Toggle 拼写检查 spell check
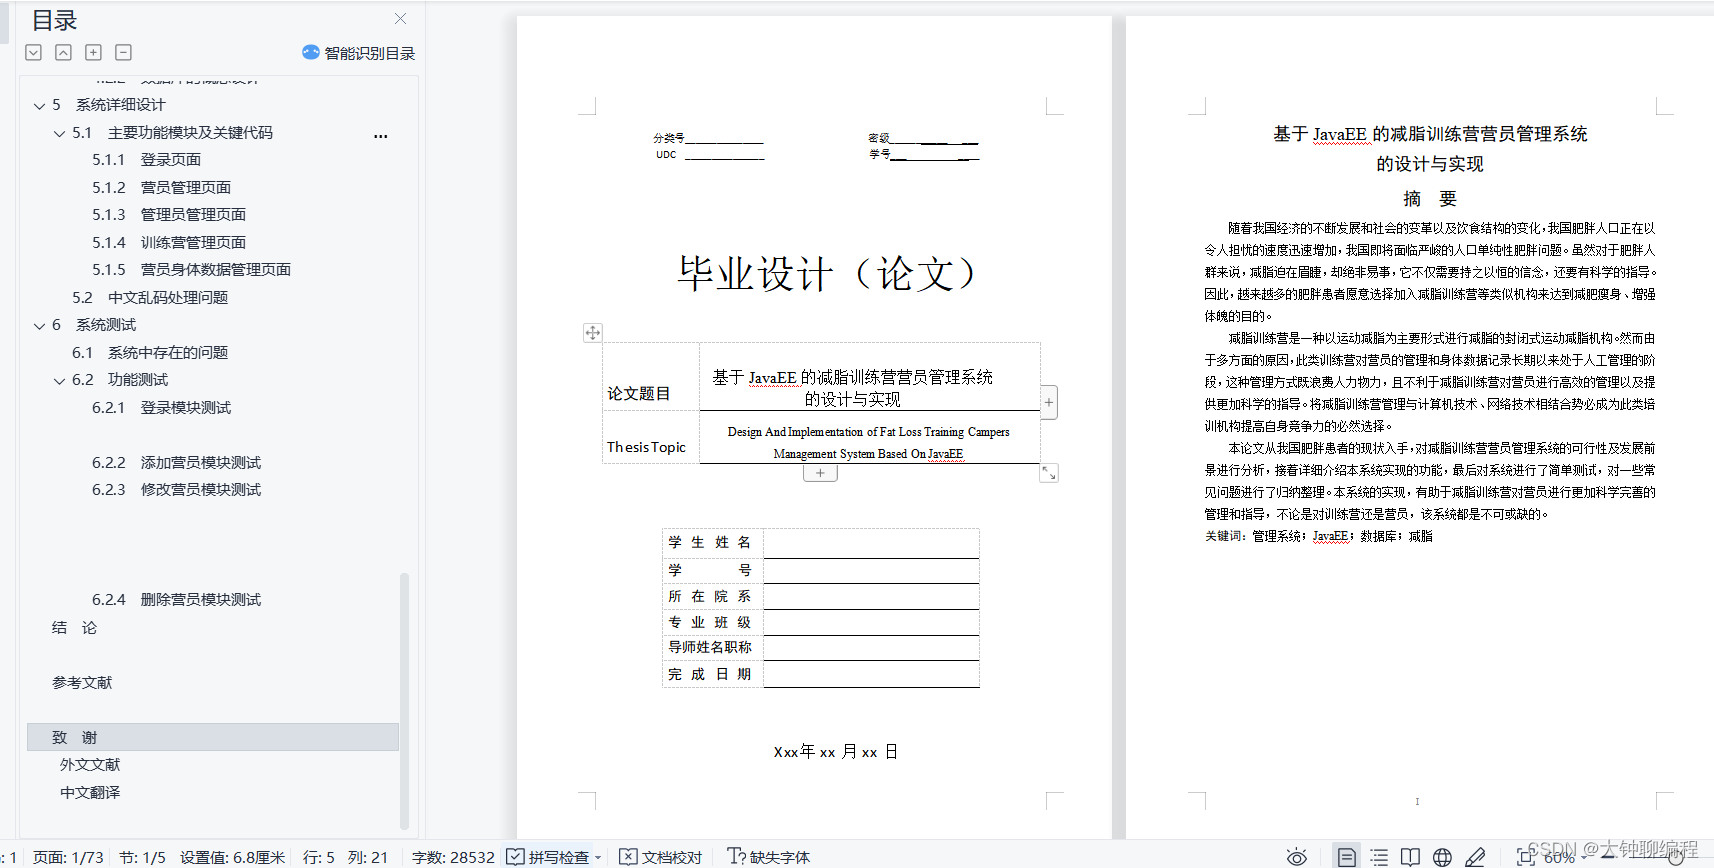The height and width of the screenshot is (868, 1714). (x=548, y=857)
